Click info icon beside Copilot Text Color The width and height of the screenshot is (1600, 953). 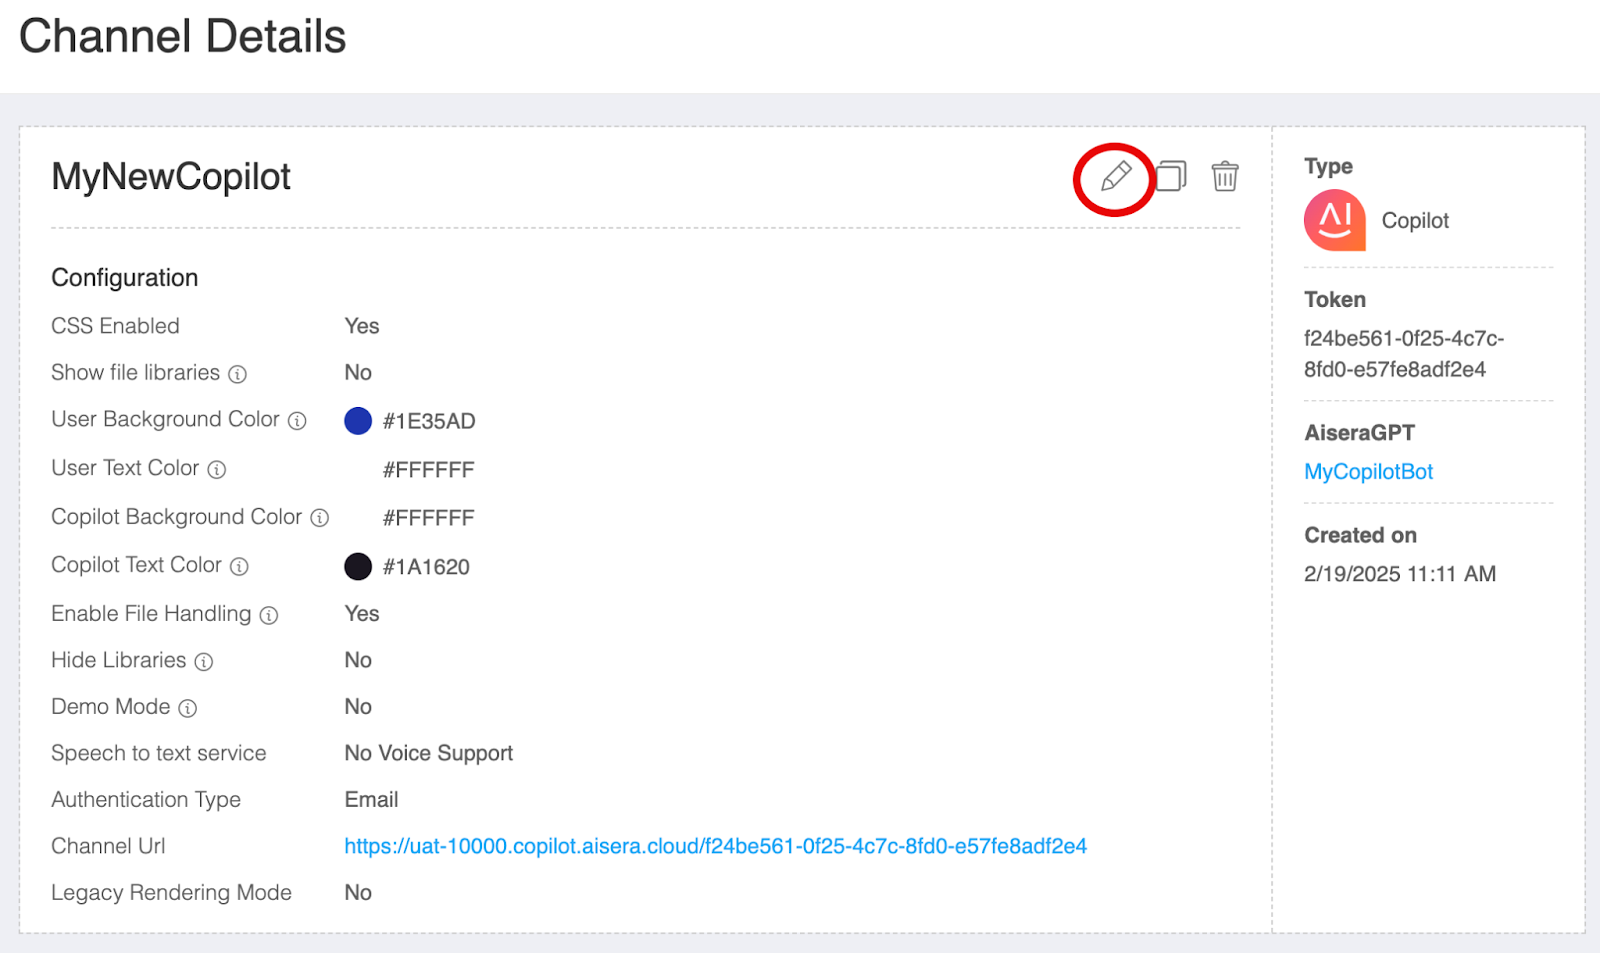pos(239,566)
